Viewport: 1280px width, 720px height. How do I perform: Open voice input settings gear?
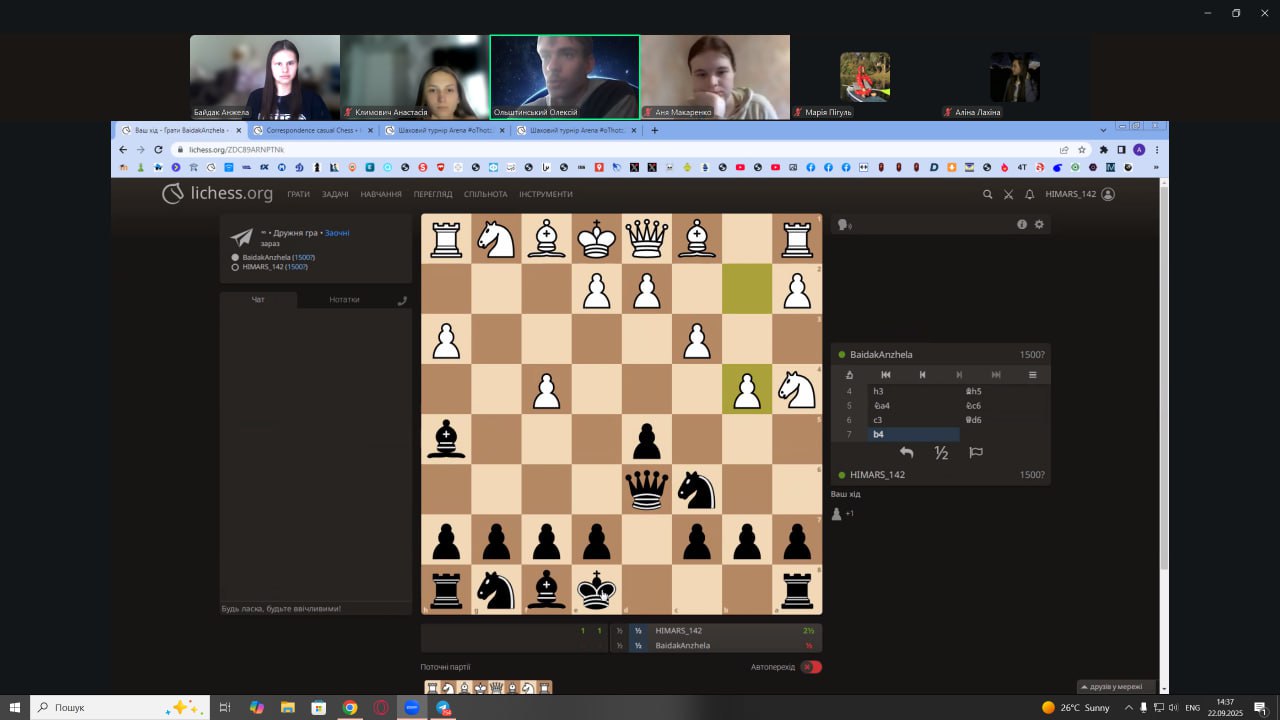tap(1039, 225)
